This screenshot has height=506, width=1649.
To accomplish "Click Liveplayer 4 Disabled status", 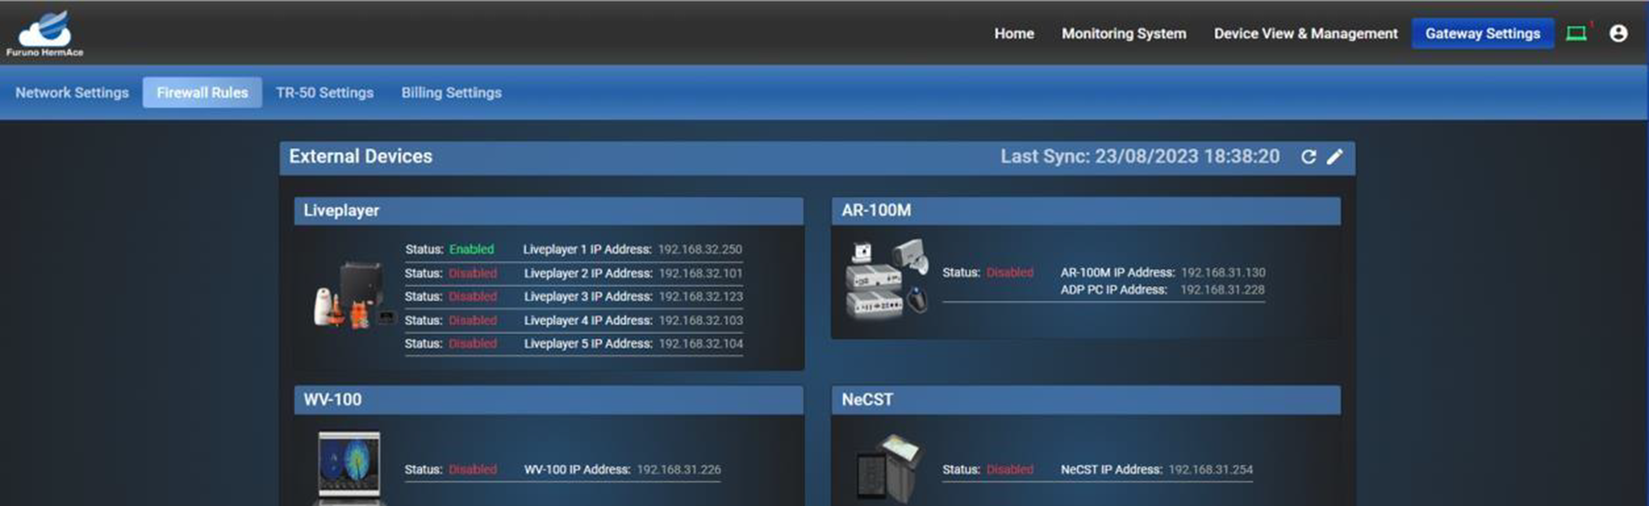I will tap(472, 320).
